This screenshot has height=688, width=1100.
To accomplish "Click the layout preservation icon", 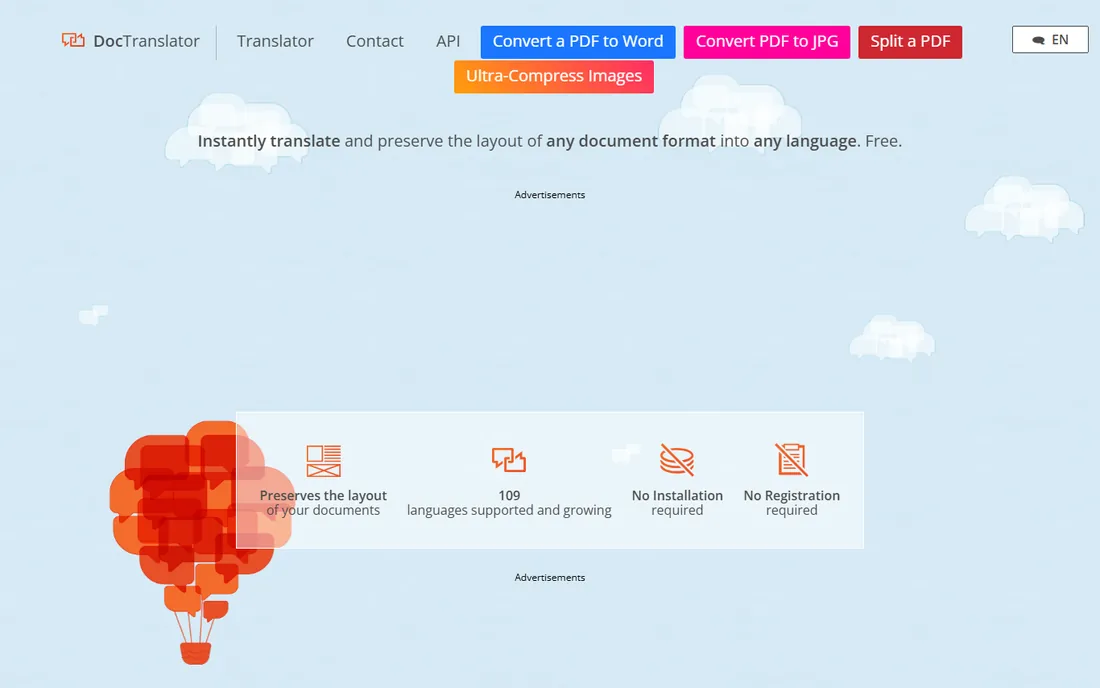I will [323, 461].
